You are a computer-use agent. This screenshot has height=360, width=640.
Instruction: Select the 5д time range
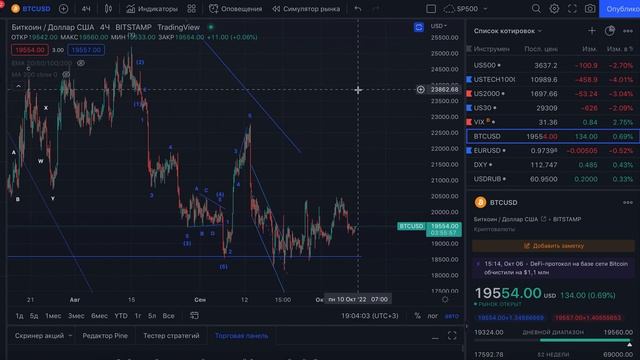coord(34,316)
